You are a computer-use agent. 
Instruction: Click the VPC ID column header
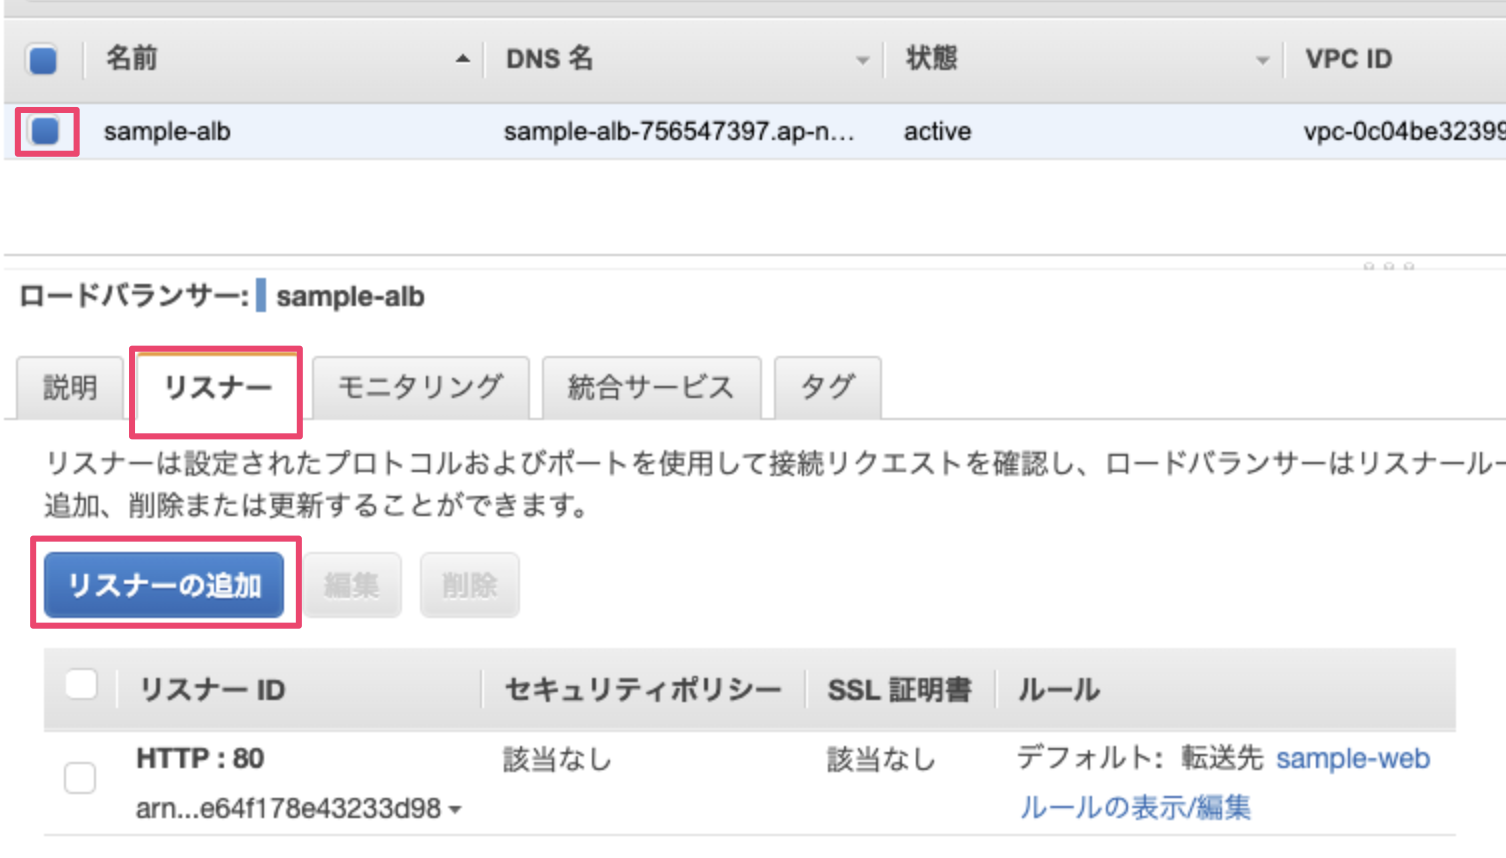click(1348, 59)
